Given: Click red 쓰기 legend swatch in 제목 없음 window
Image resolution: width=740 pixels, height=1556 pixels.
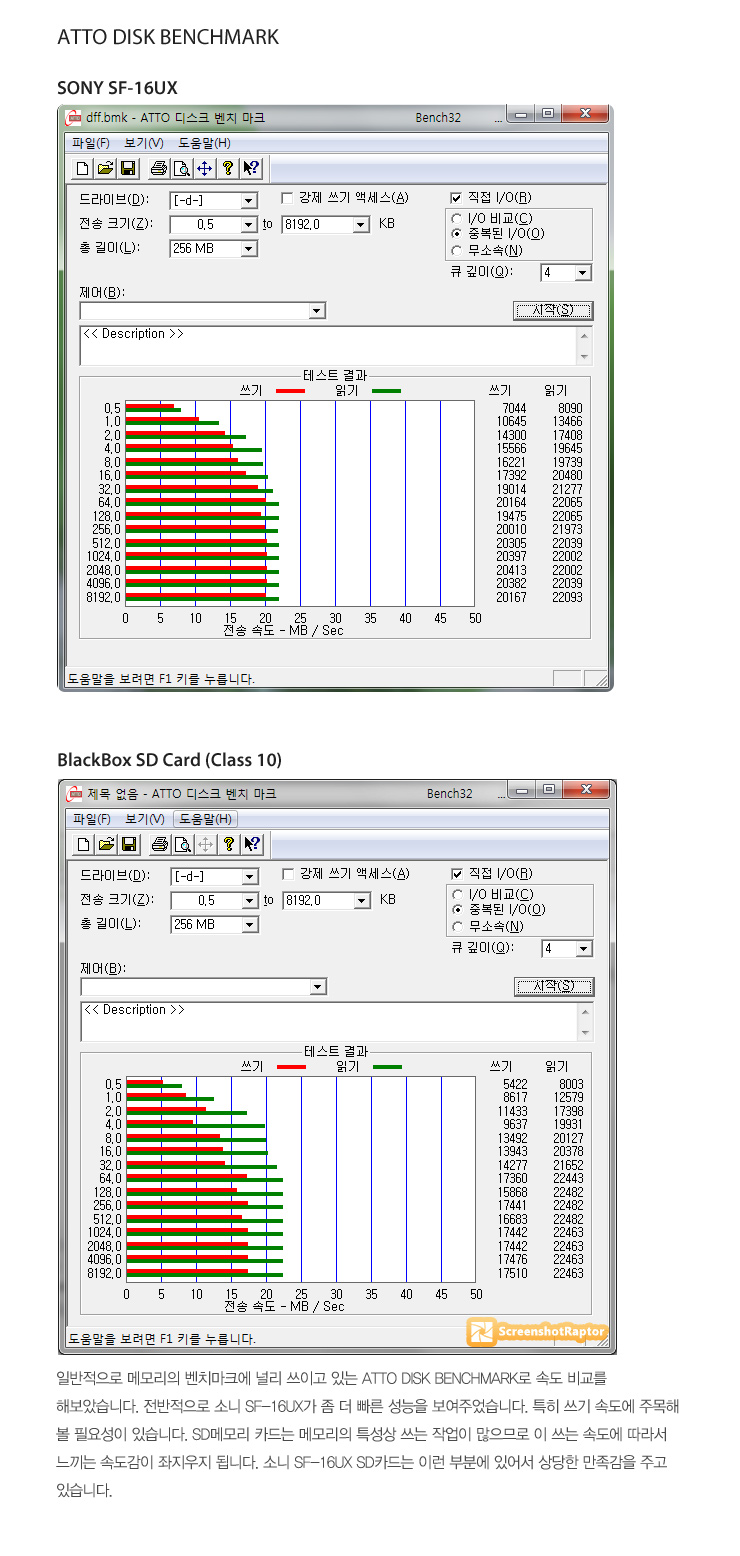Looking at the screenshot, I should point(291,1066).
